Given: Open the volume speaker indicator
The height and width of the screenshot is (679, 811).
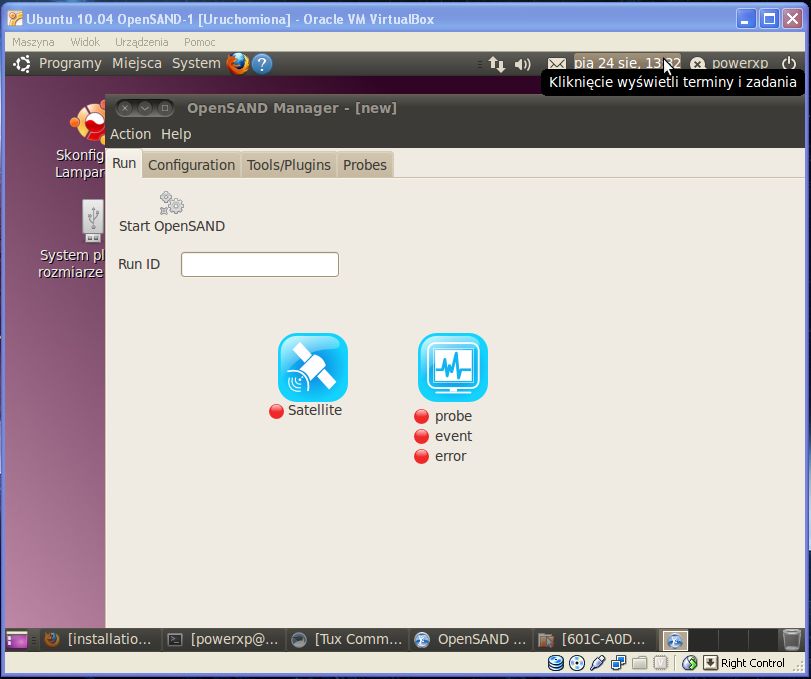Looking at the screenshot, I should tap(522, 64).
